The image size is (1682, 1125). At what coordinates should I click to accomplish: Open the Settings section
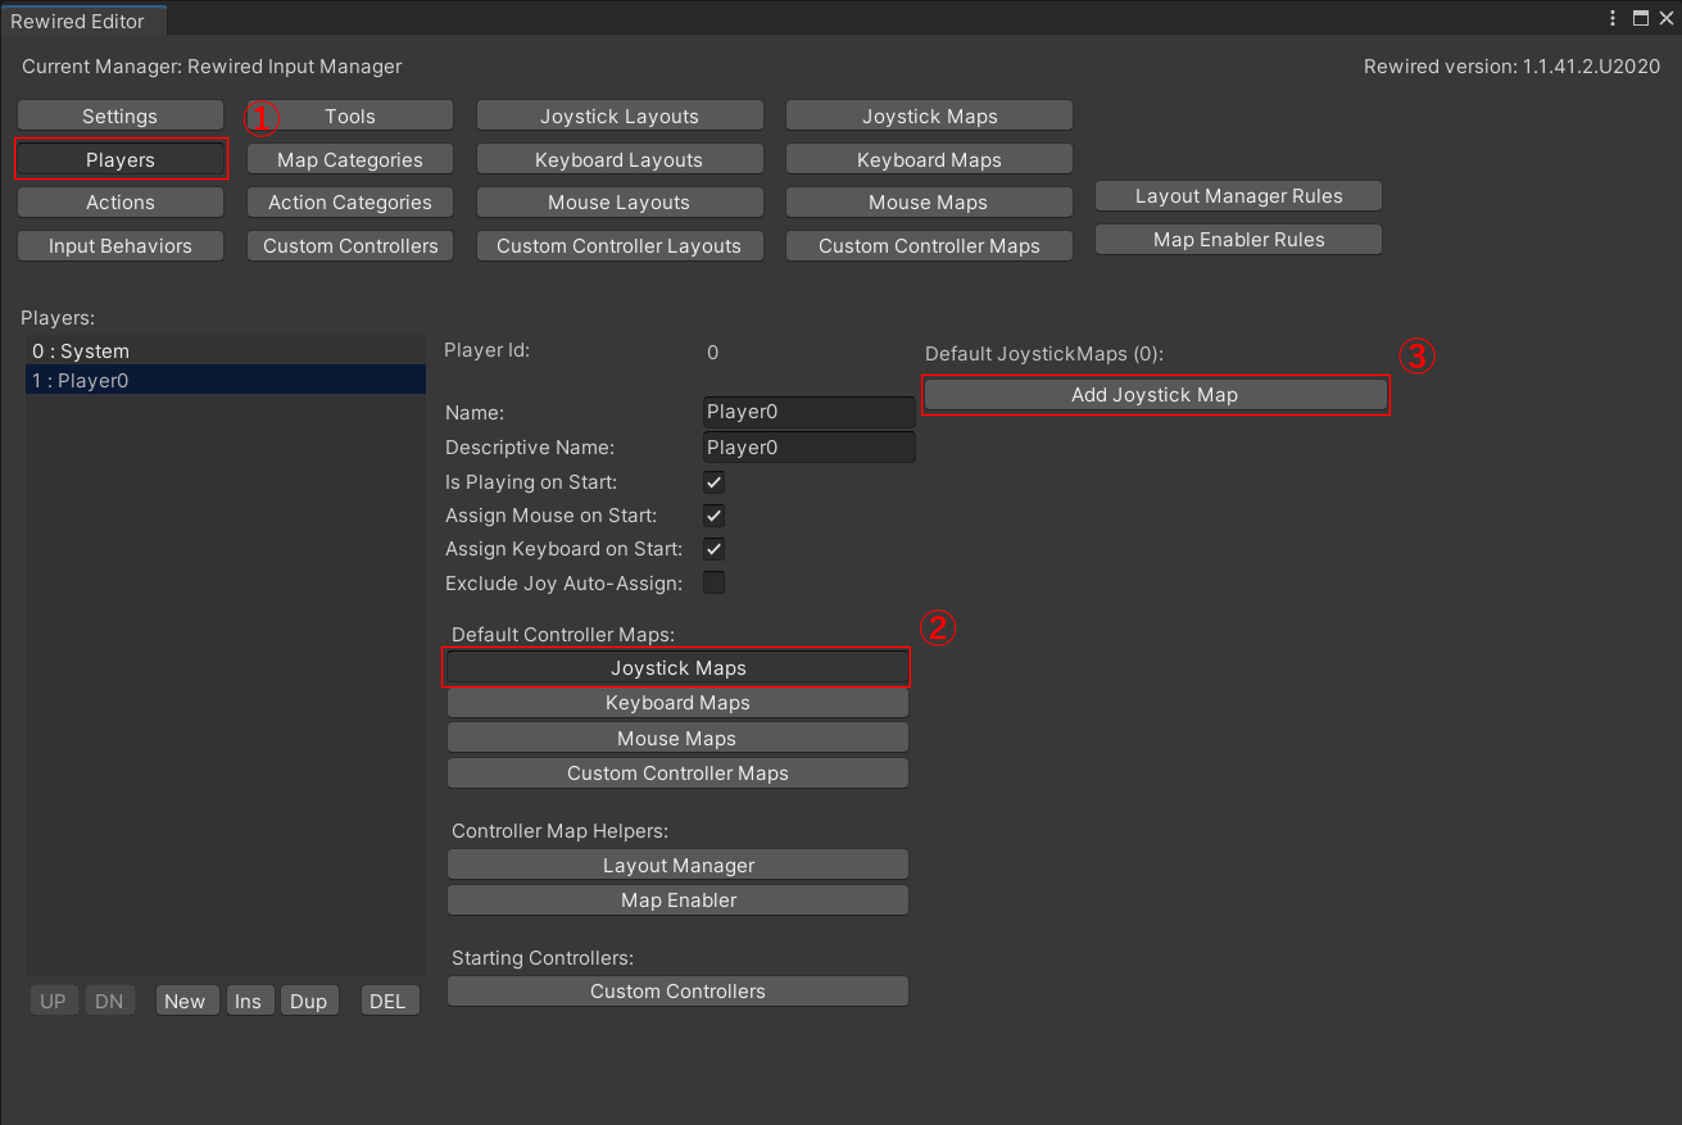[x=119, y=115]
